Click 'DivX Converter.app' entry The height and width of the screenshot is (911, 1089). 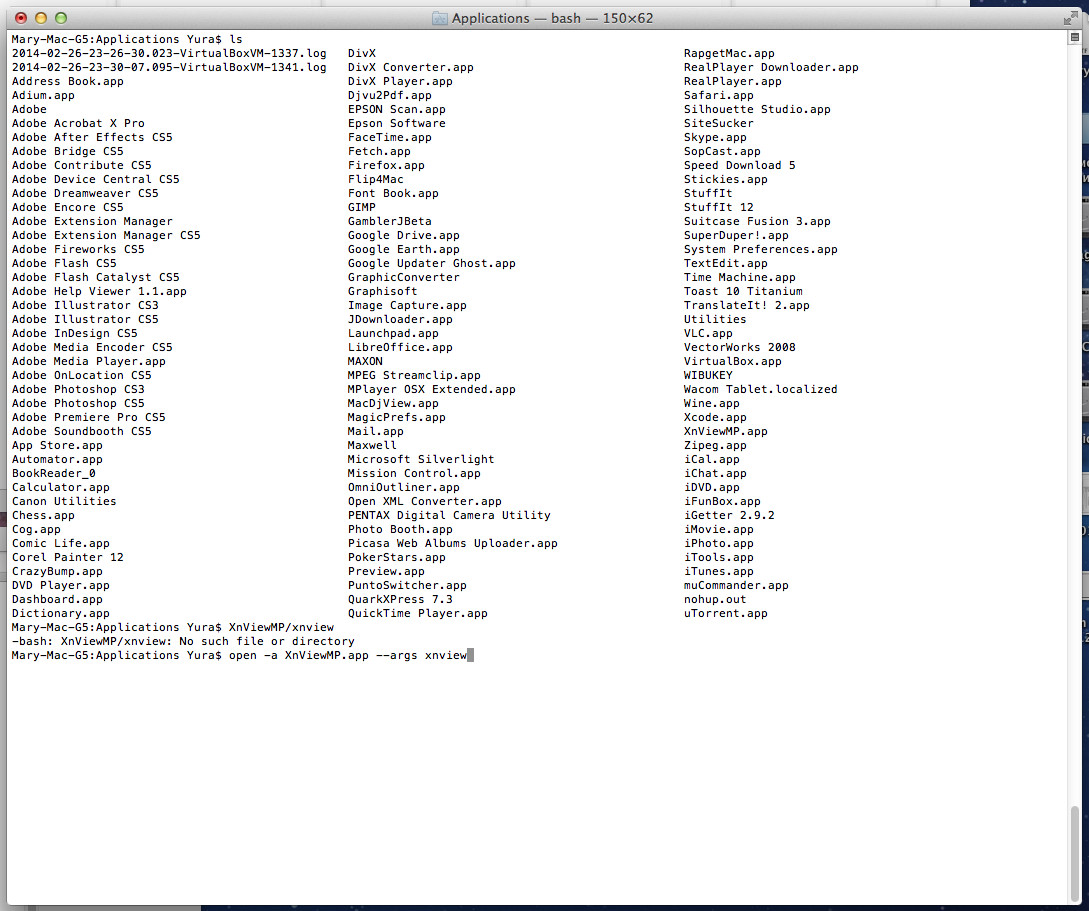tap(410, 67)
